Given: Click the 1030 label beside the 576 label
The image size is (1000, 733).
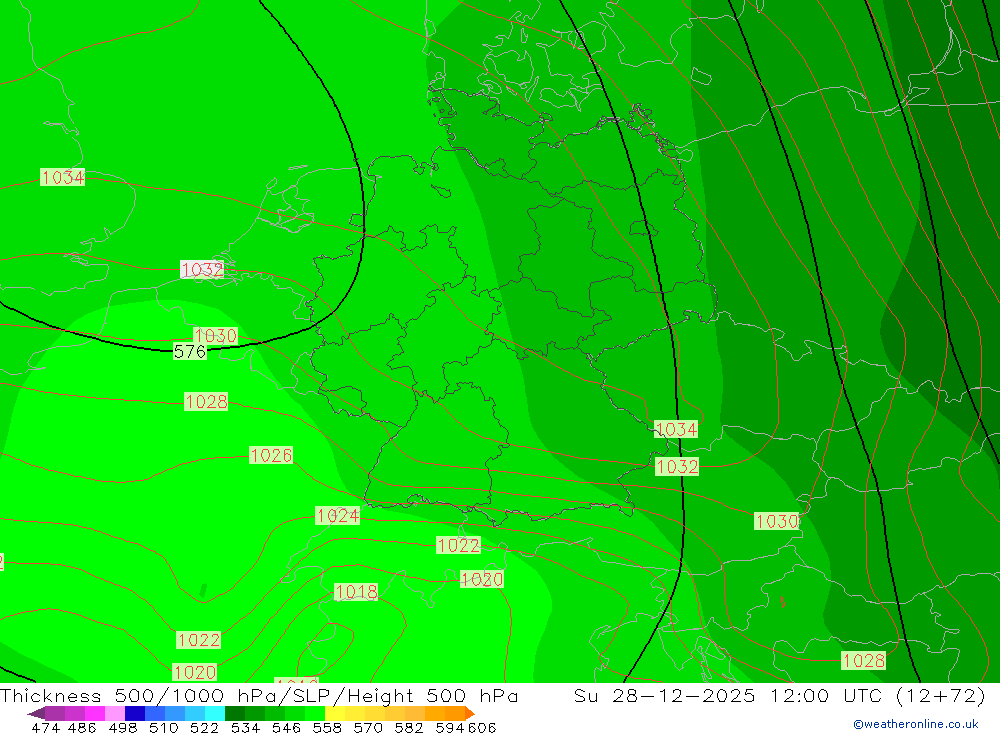Looking at the screenshot, I should click(x=216, y=336).
